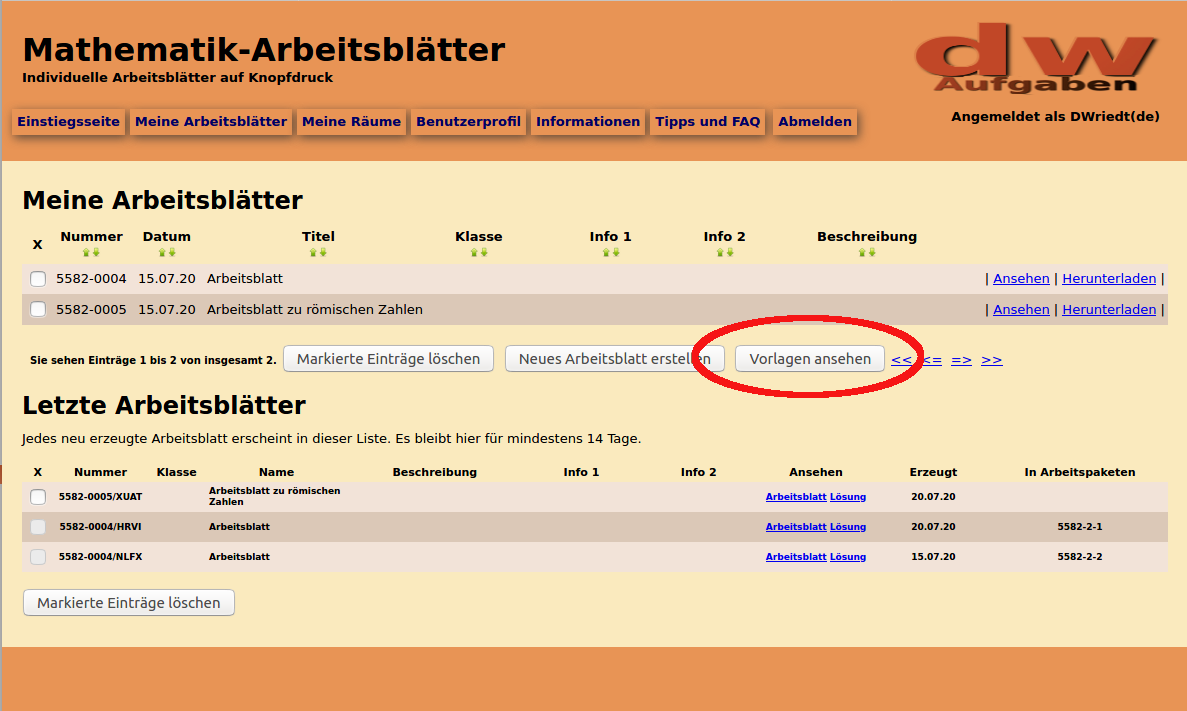1187x711 pixels.
Task: Sort Info 2 column descending with down arrow
Action: [x=730, y=252]
